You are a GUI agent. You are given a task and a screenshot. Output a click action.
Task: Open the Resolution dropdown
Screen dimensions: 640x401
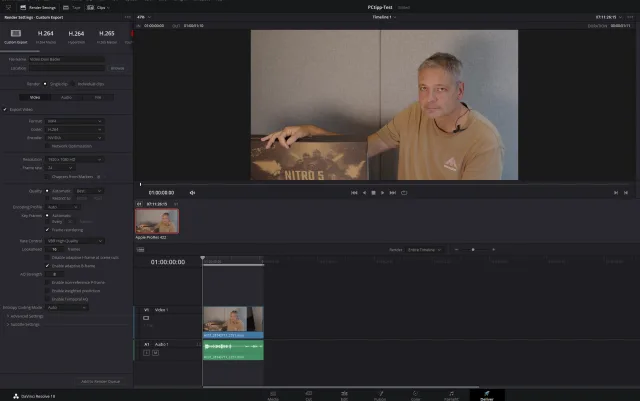point(74,159)
